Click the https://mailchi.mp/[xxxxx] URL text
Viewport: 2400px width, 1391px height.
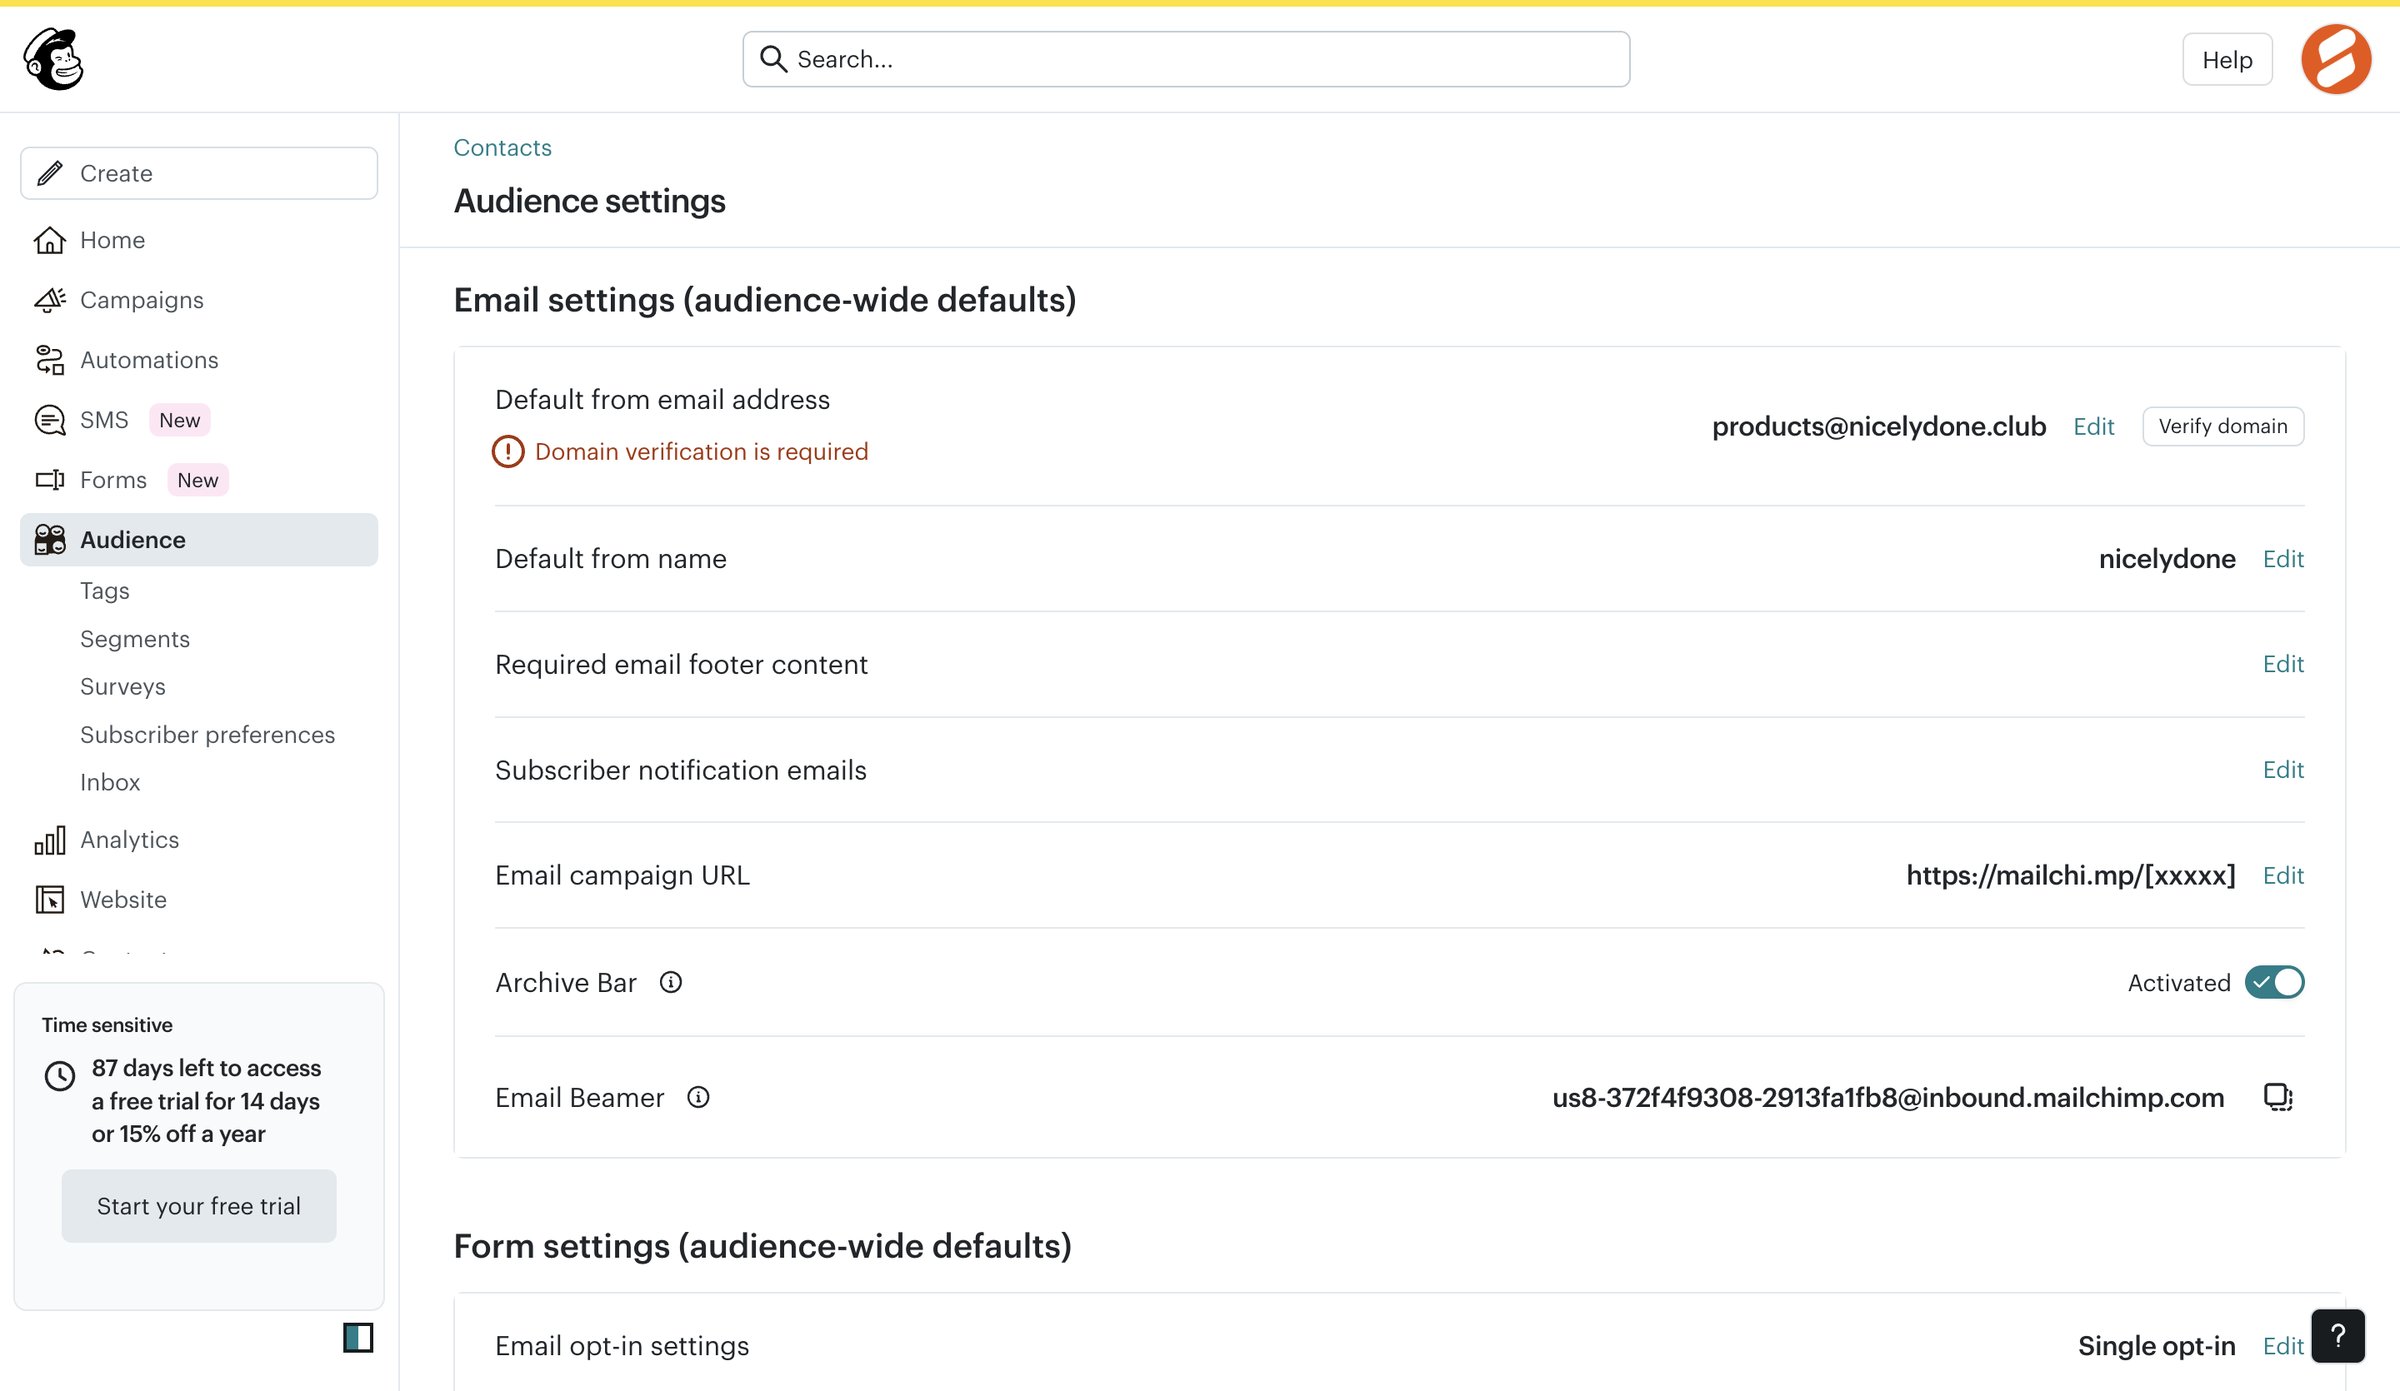pos(2071,876)
